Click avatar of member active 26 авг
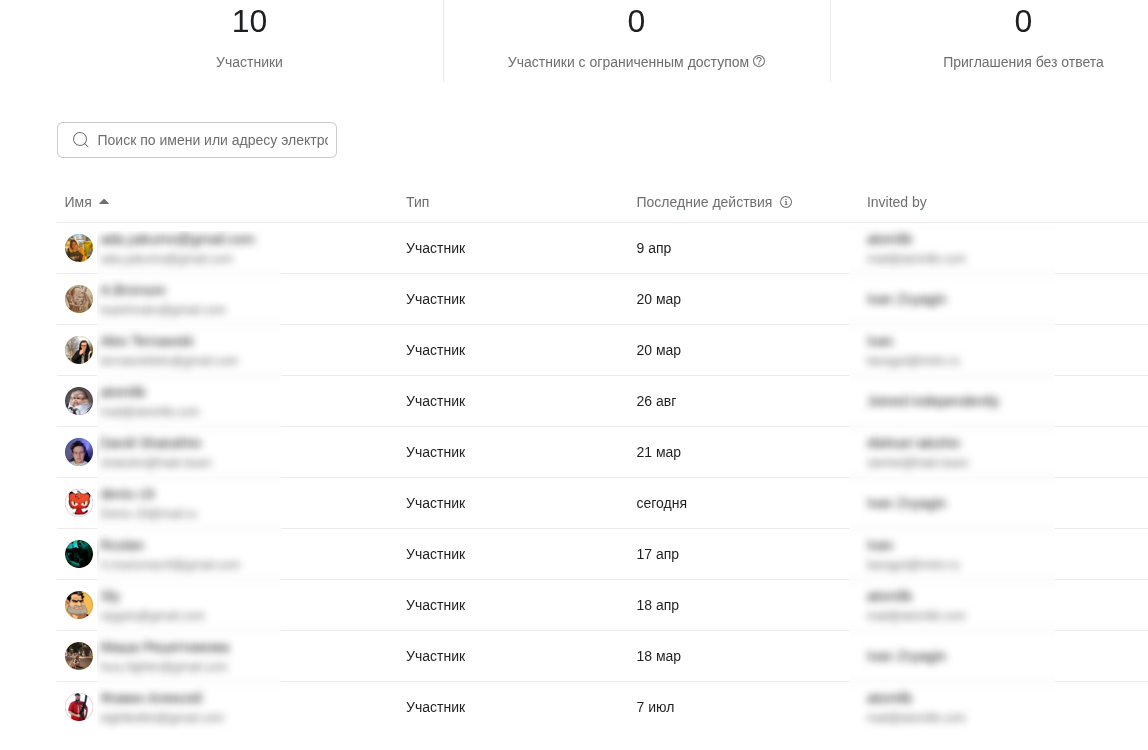The height and width of the screenshot is (750, 1148). 79,401
